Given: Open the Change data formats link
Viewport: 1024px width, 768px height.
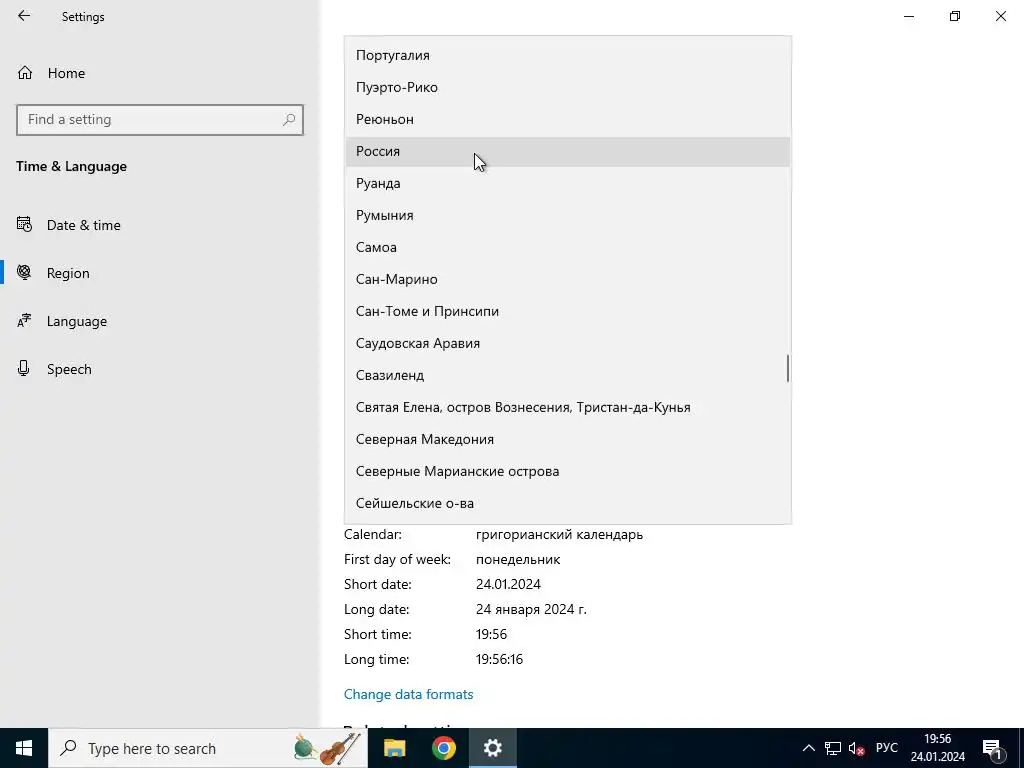Looking at the screenshot, I should point(408,694).
